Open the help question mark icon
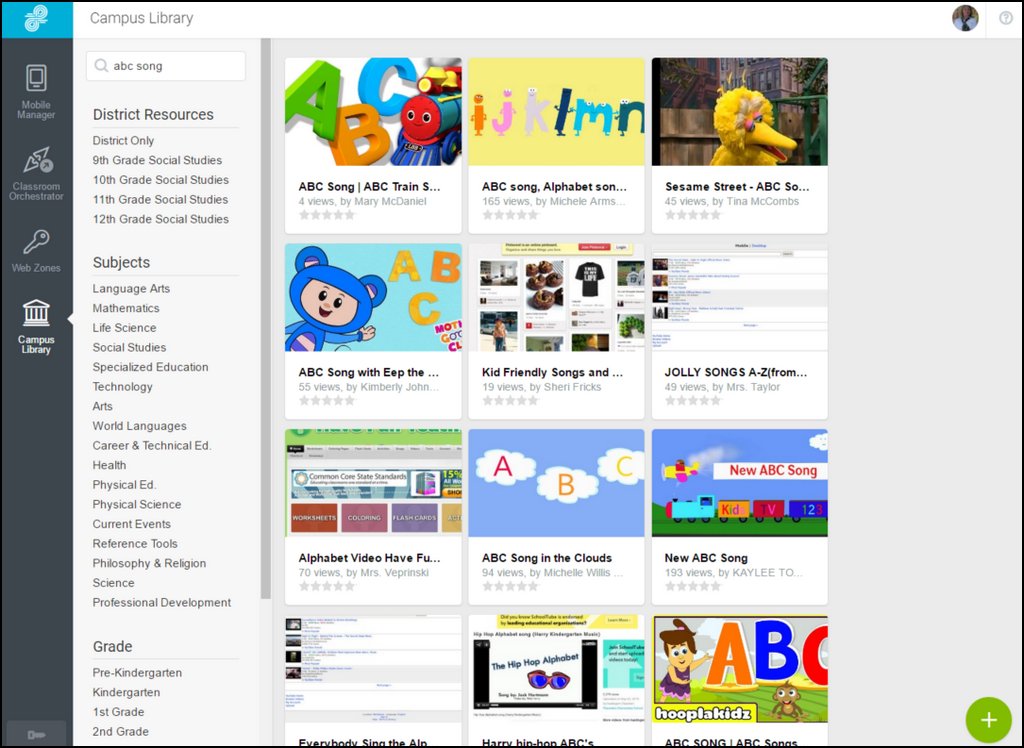Screen dimensions: 1024x748 (x=1006, y=18)
